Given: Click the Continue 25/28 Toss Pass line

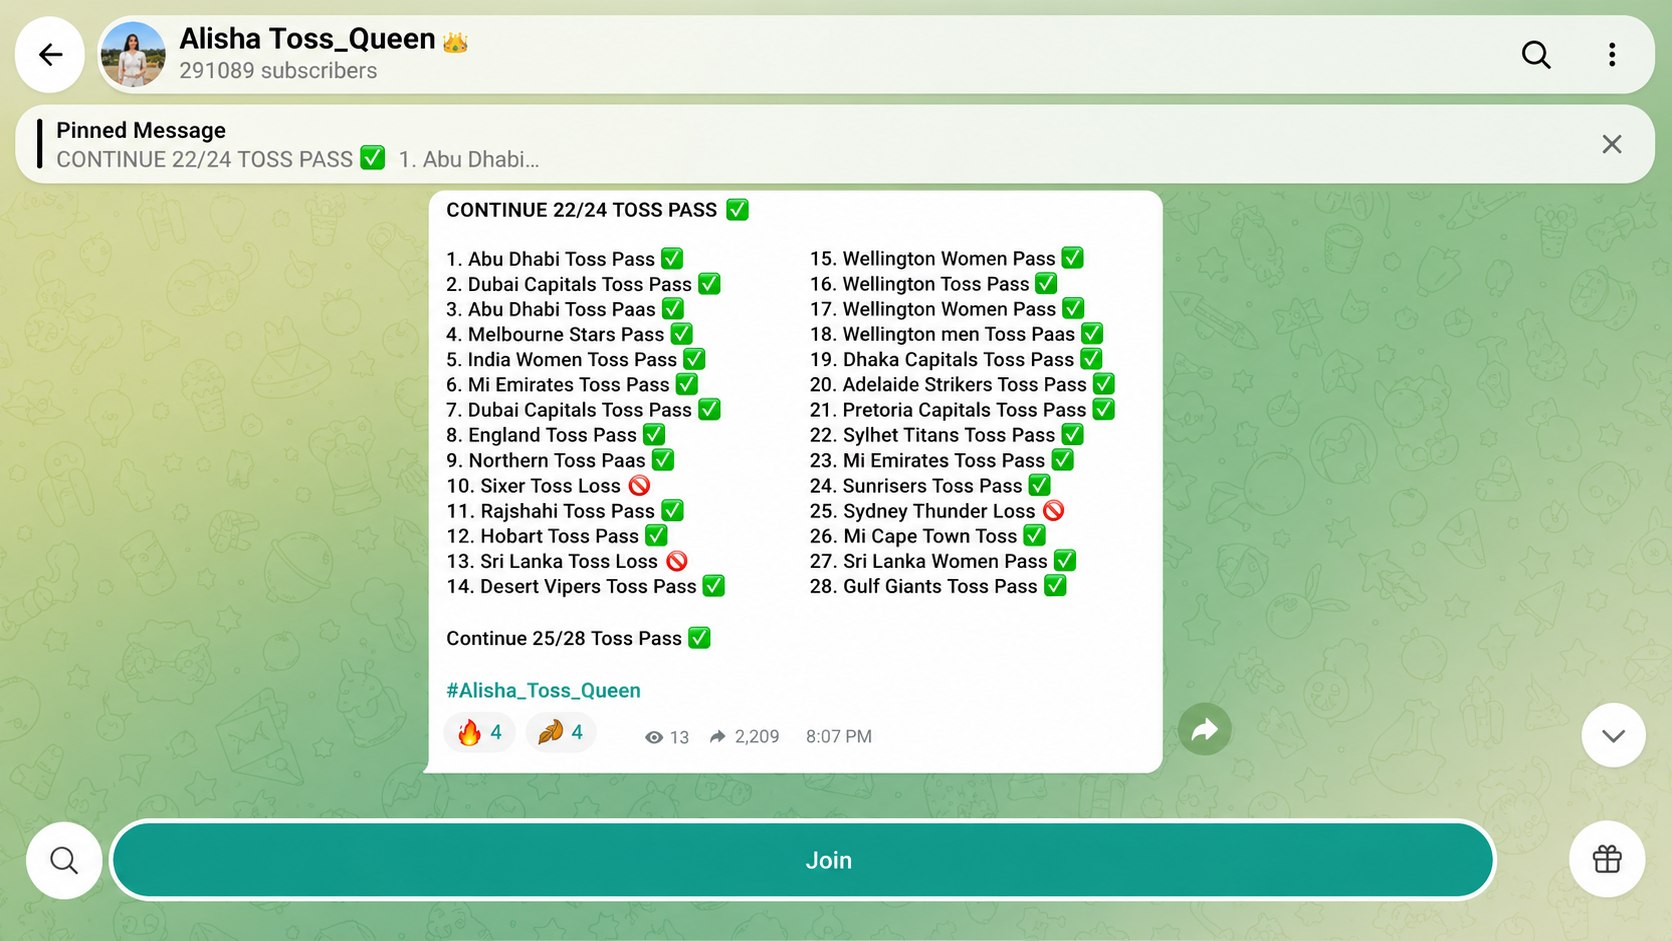Looking at the screenshot, I should tap(578, 638).
